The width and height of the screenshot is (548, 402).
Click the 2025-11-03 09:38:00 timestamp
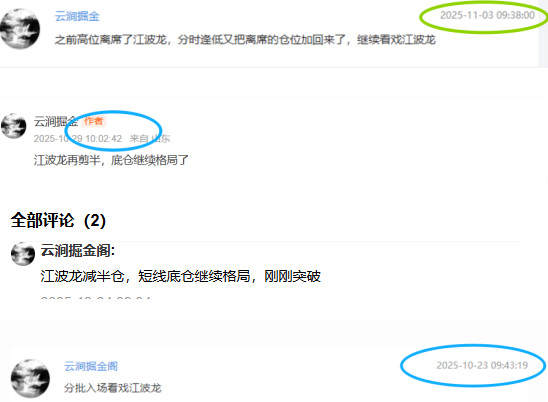487,15
